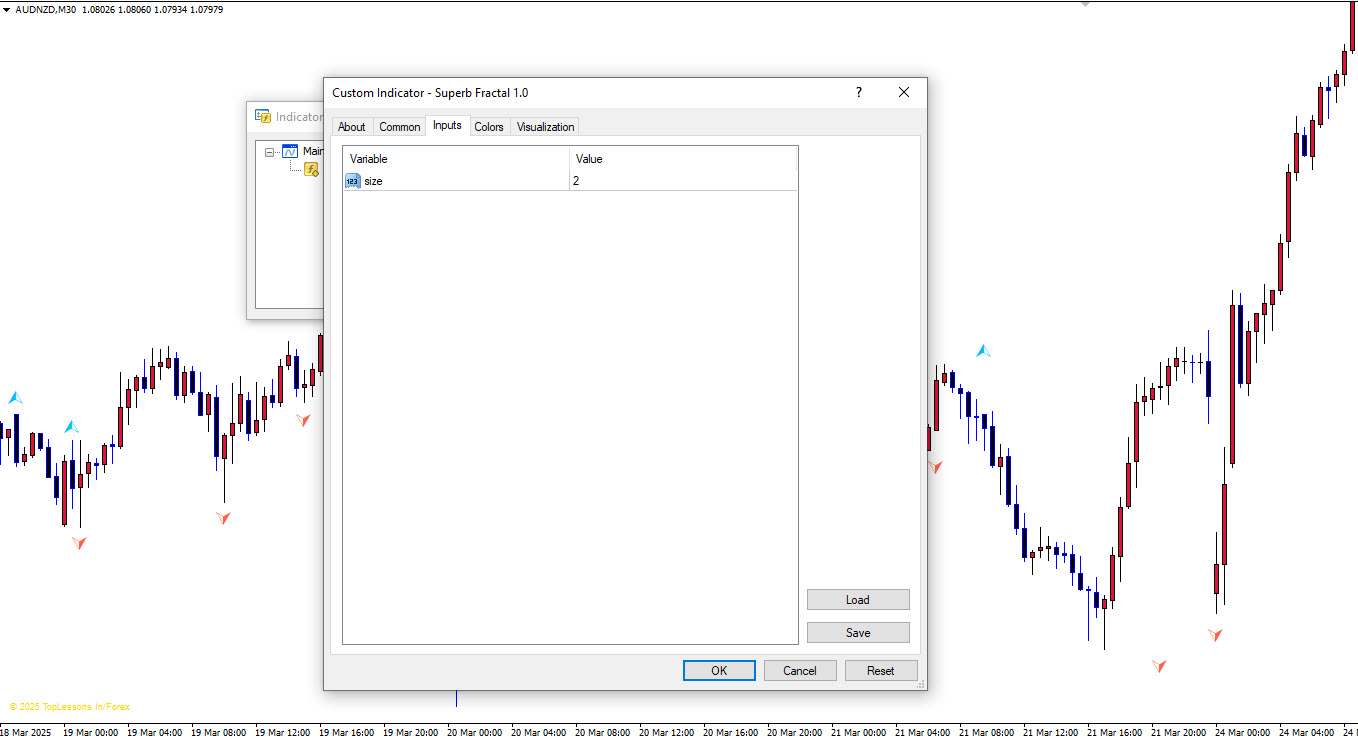This screenshot has width=1358, height=741.
Task: Click the 18 Mar 2025 date label
Action: 26,732
